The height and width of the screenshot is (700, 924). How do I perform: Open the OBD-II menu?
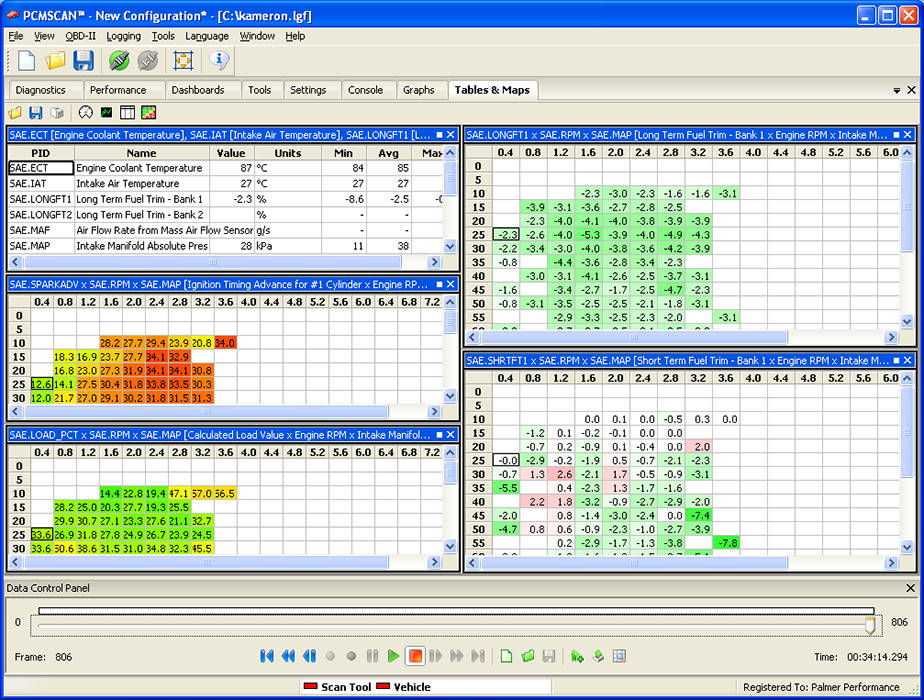click(x=80, y=36)
